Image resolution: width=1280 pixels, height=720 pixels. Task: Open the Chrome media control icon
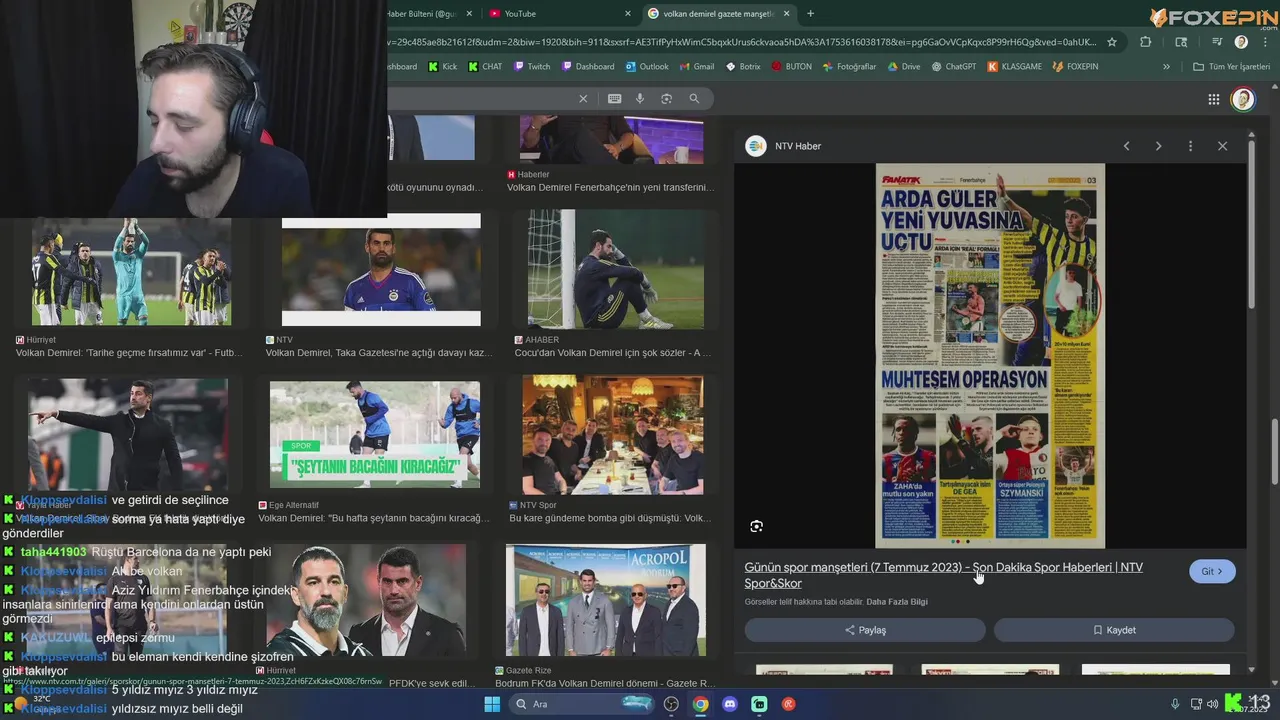point(1217,42)
